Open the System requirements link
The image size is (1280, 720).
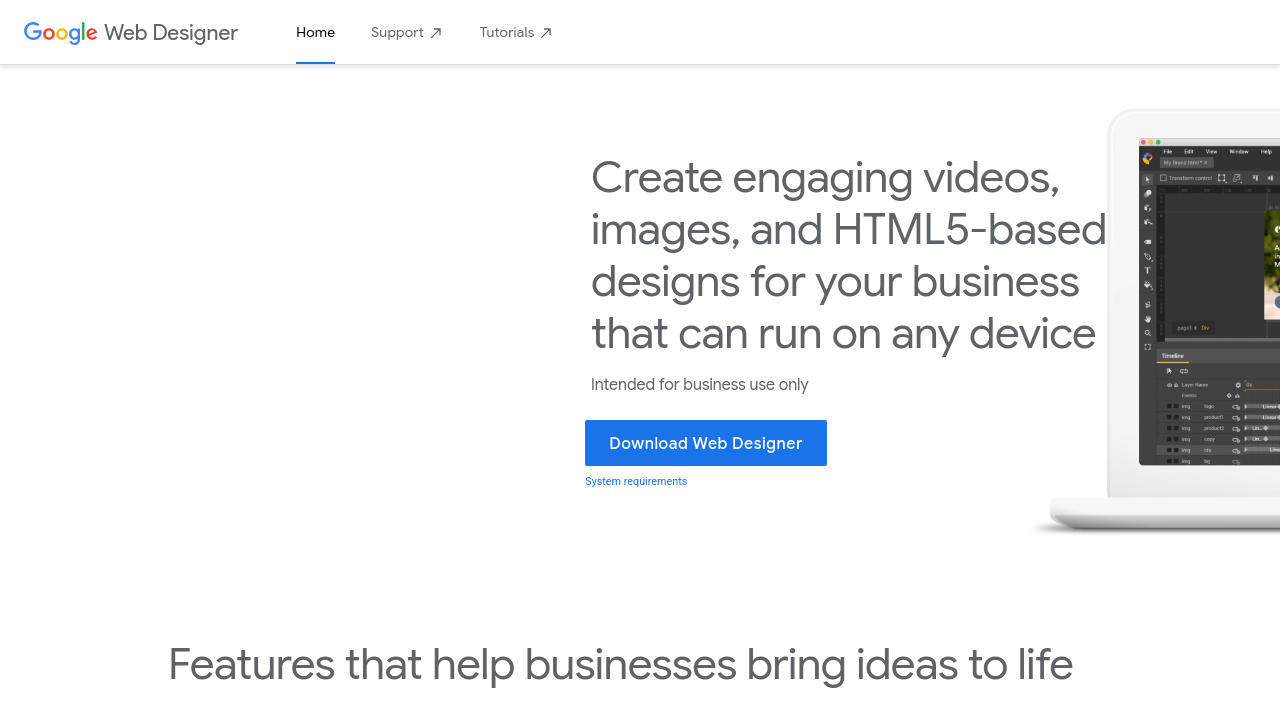636,481
